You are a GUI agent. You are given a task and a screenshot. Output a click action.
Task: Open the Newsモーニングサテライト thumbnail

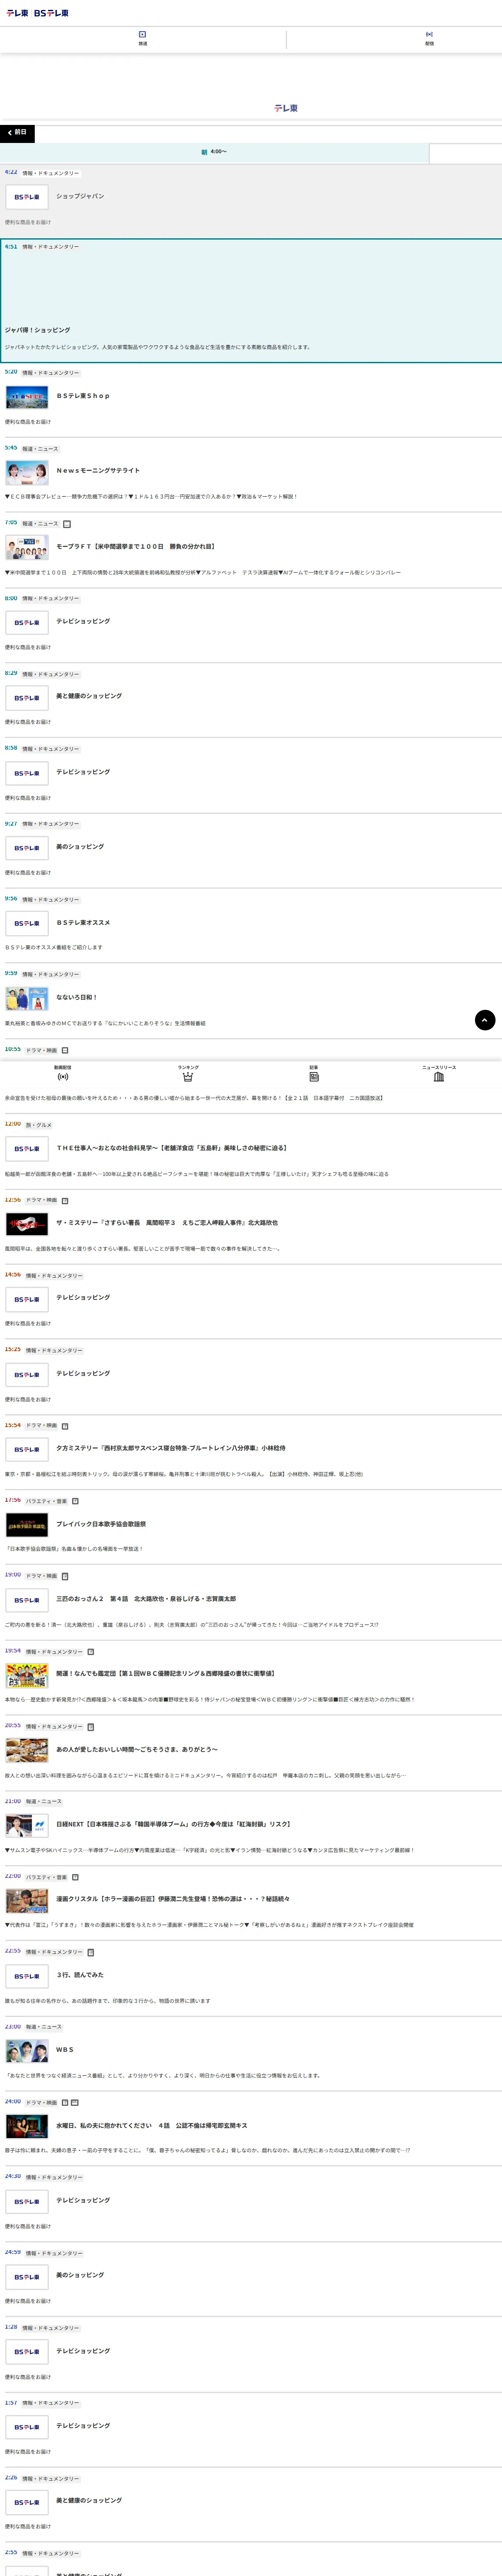[27, 472]
